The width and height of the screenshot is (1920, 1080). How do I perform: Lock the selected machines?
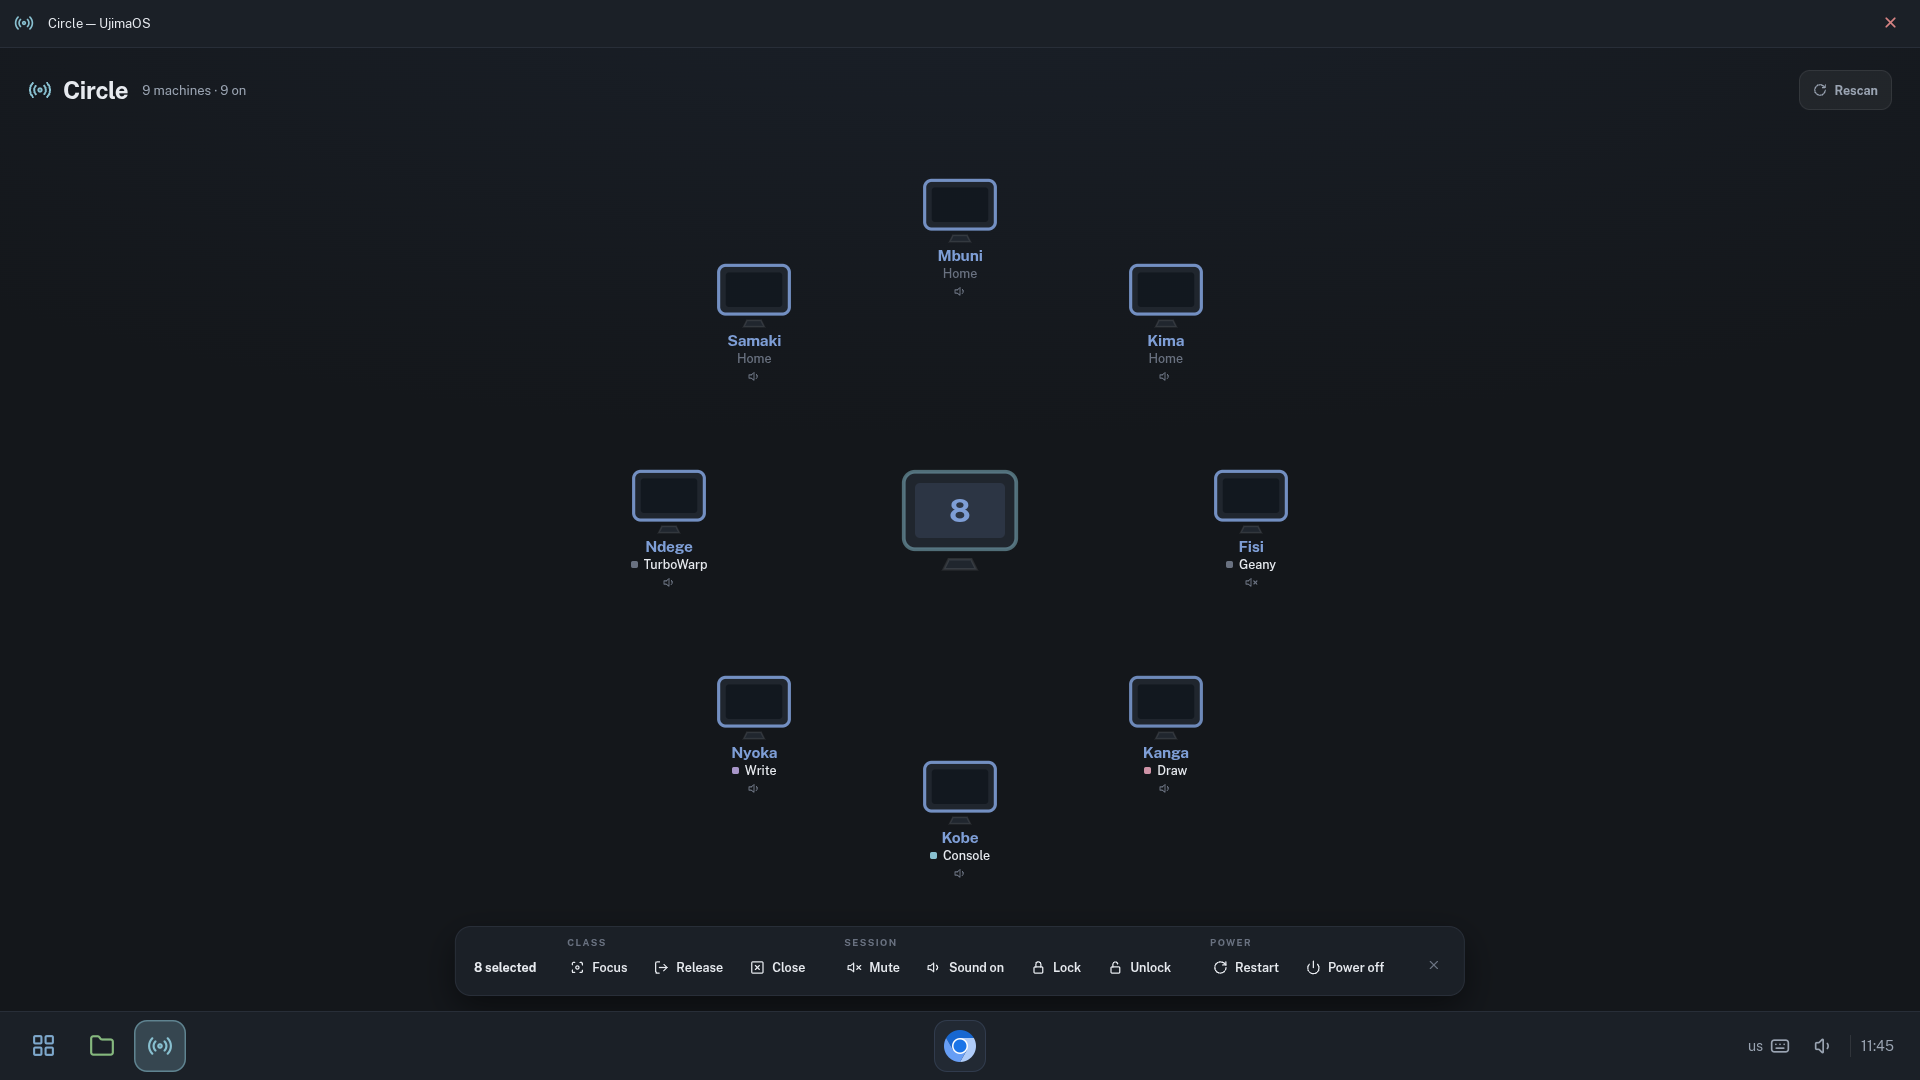click(x=1056, y=967)
